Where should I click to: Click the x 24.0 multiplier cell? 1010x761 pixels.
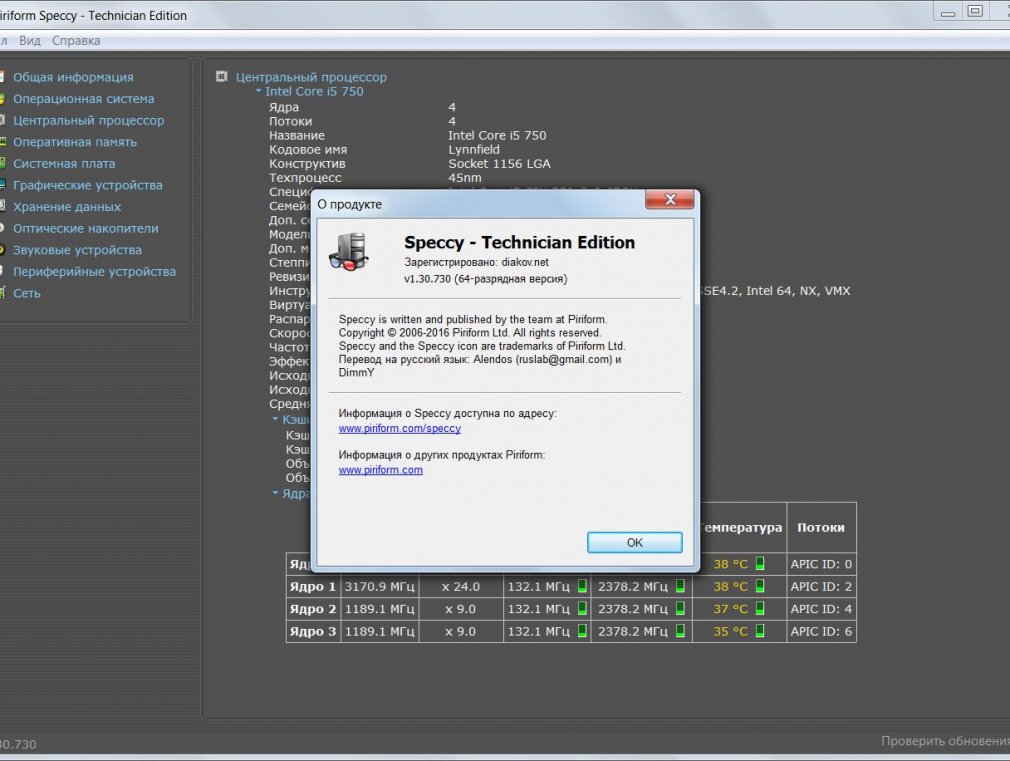pyautogui.click(x=461, y=586)
